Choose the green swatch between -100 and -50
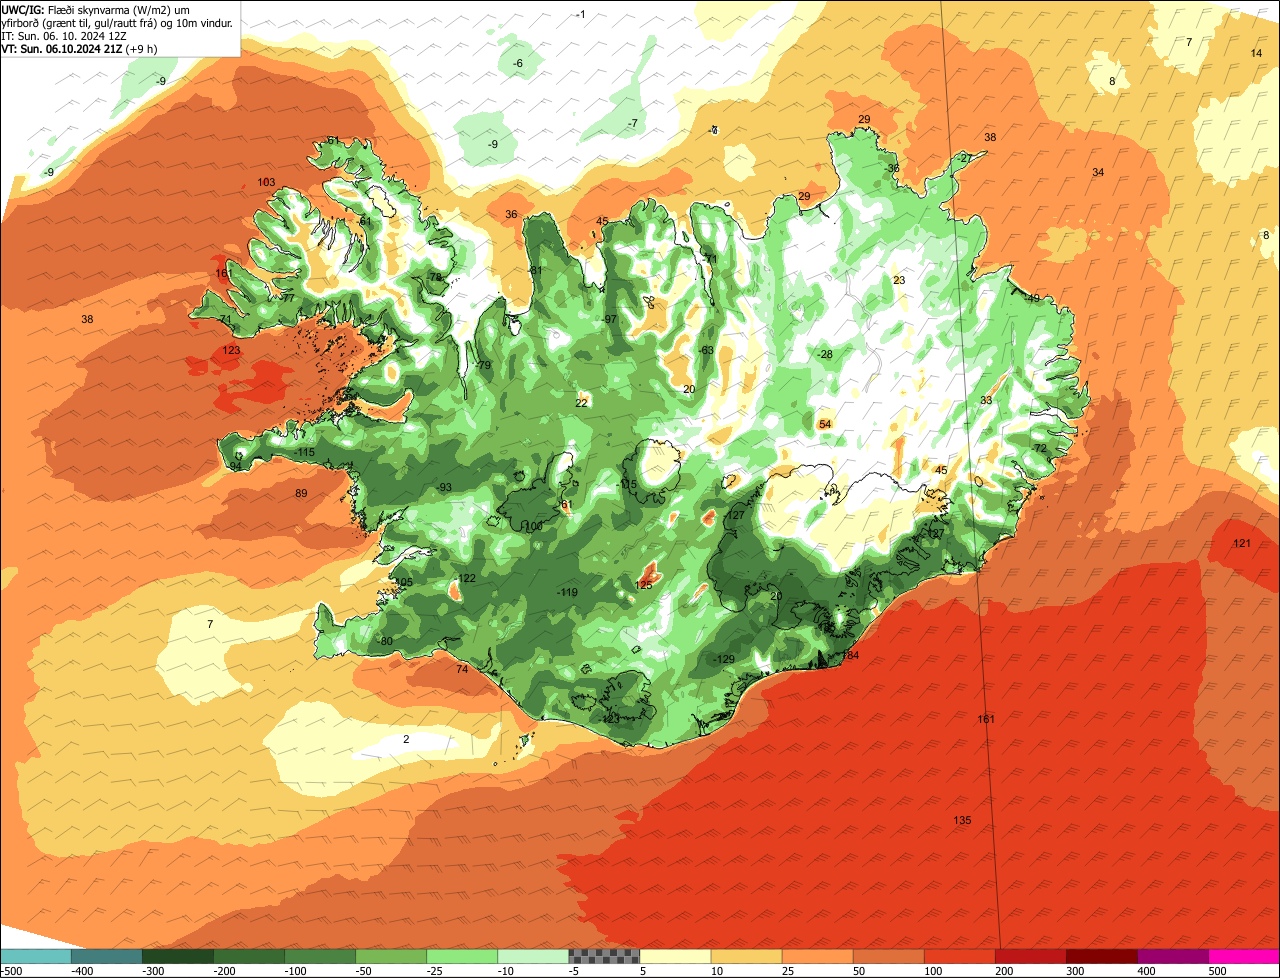The image size is (1280, 978). point(320,956)
